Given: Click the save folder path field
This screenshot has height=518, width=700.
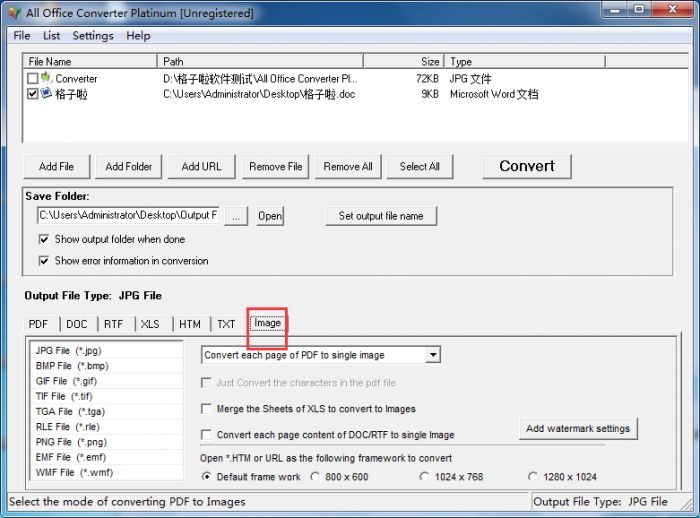Looking at the screenshot, I should coord(128,215).
